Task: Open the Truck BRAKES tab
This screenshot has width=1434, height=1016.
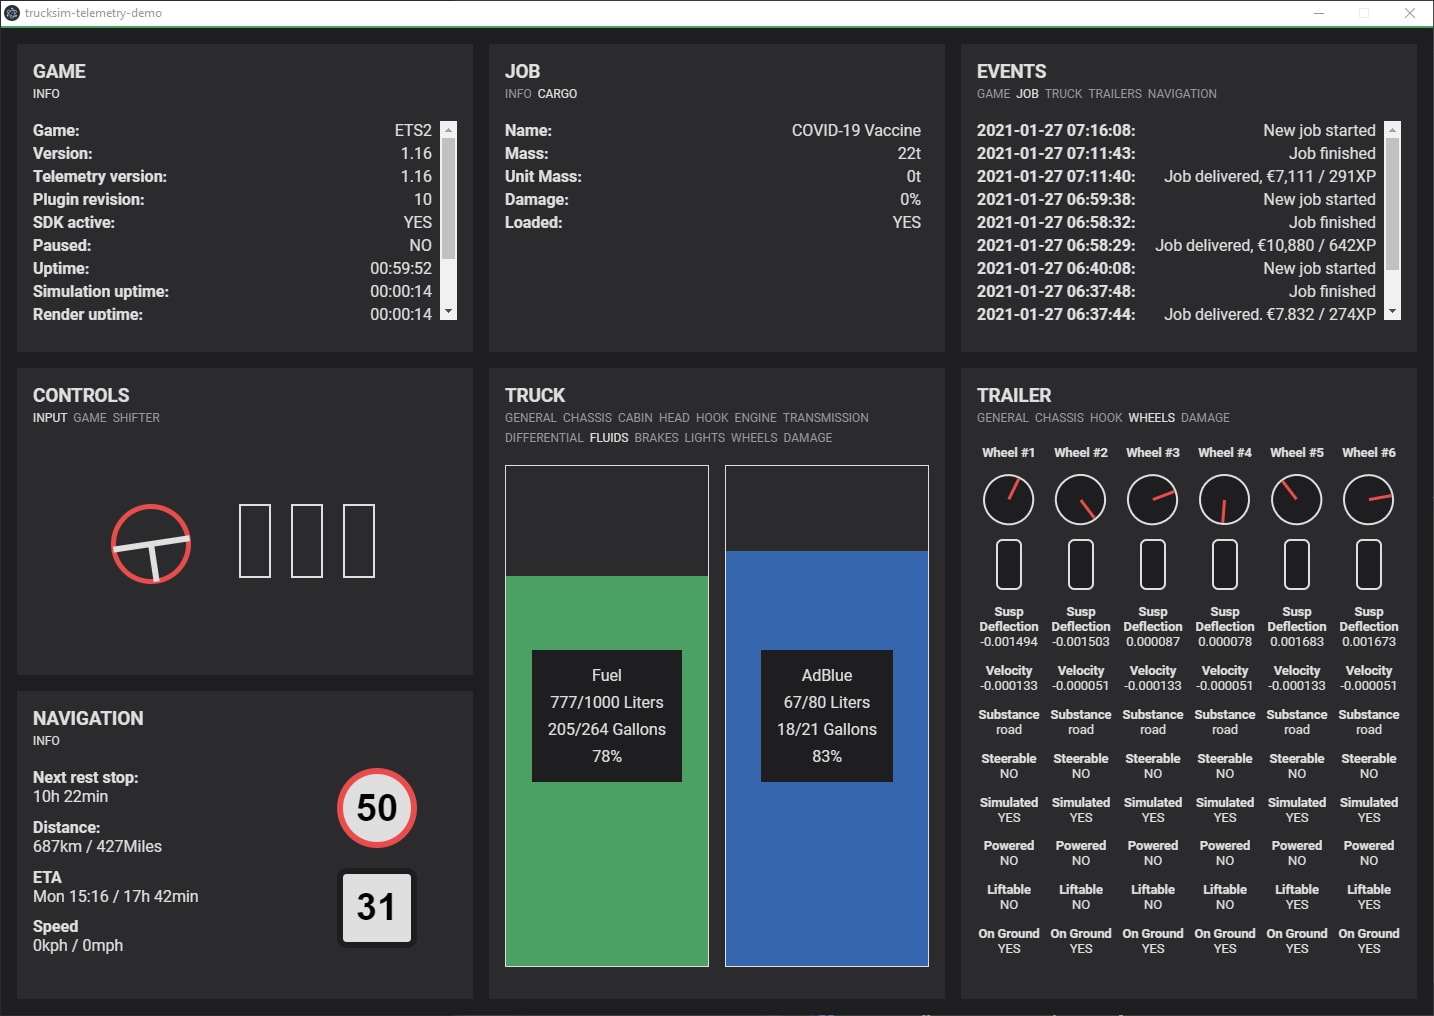Action: [656, 438]
